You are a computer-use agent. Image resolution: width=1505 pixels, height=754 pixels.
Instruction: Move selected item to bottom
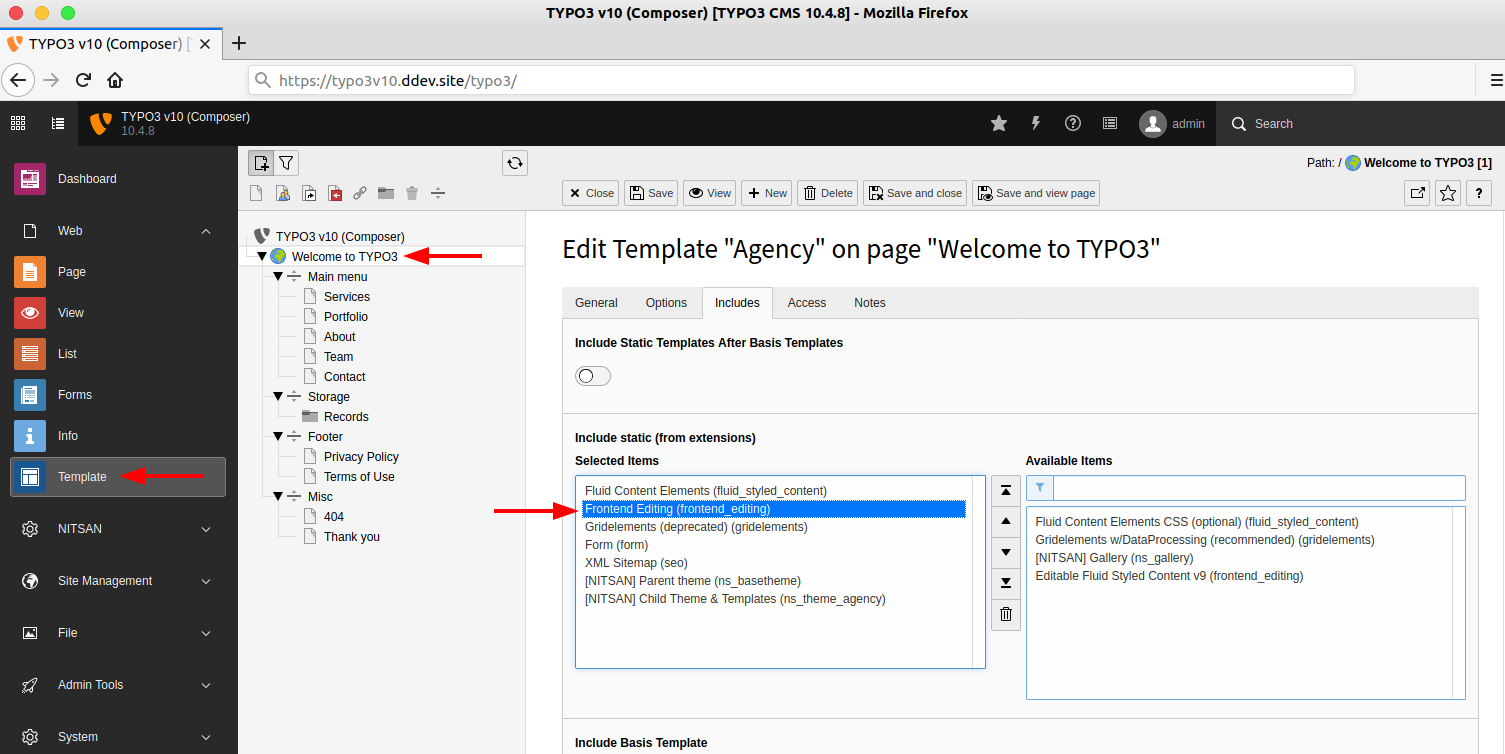(x=1006, y=583)
